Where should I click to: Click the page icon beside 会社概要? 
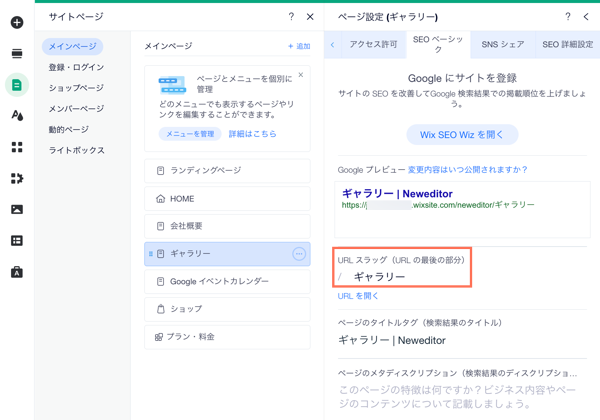[161, 226]
